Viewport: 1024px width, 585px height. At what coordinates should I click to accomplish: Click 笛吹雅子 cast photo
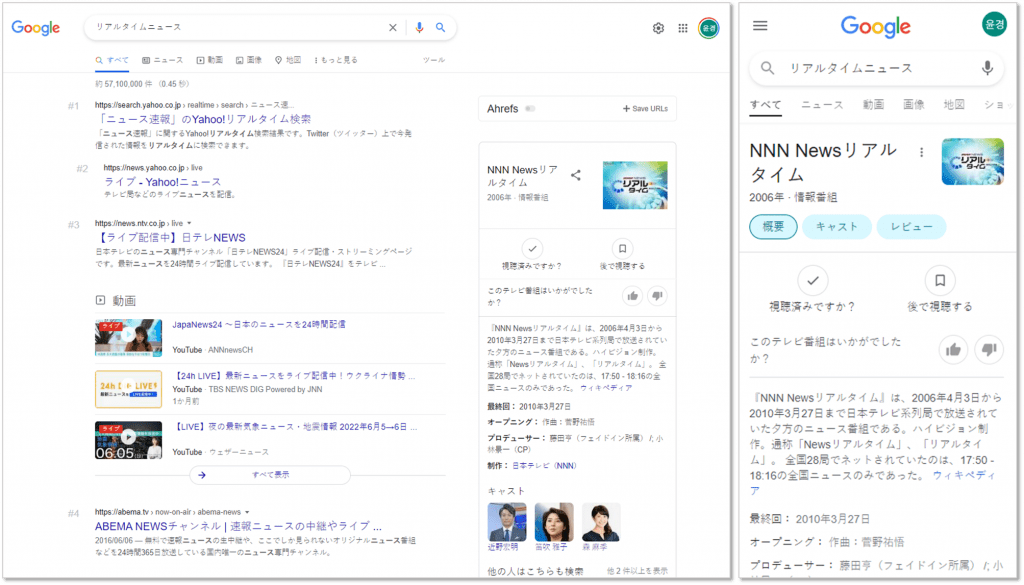click(x=554, y=522)
